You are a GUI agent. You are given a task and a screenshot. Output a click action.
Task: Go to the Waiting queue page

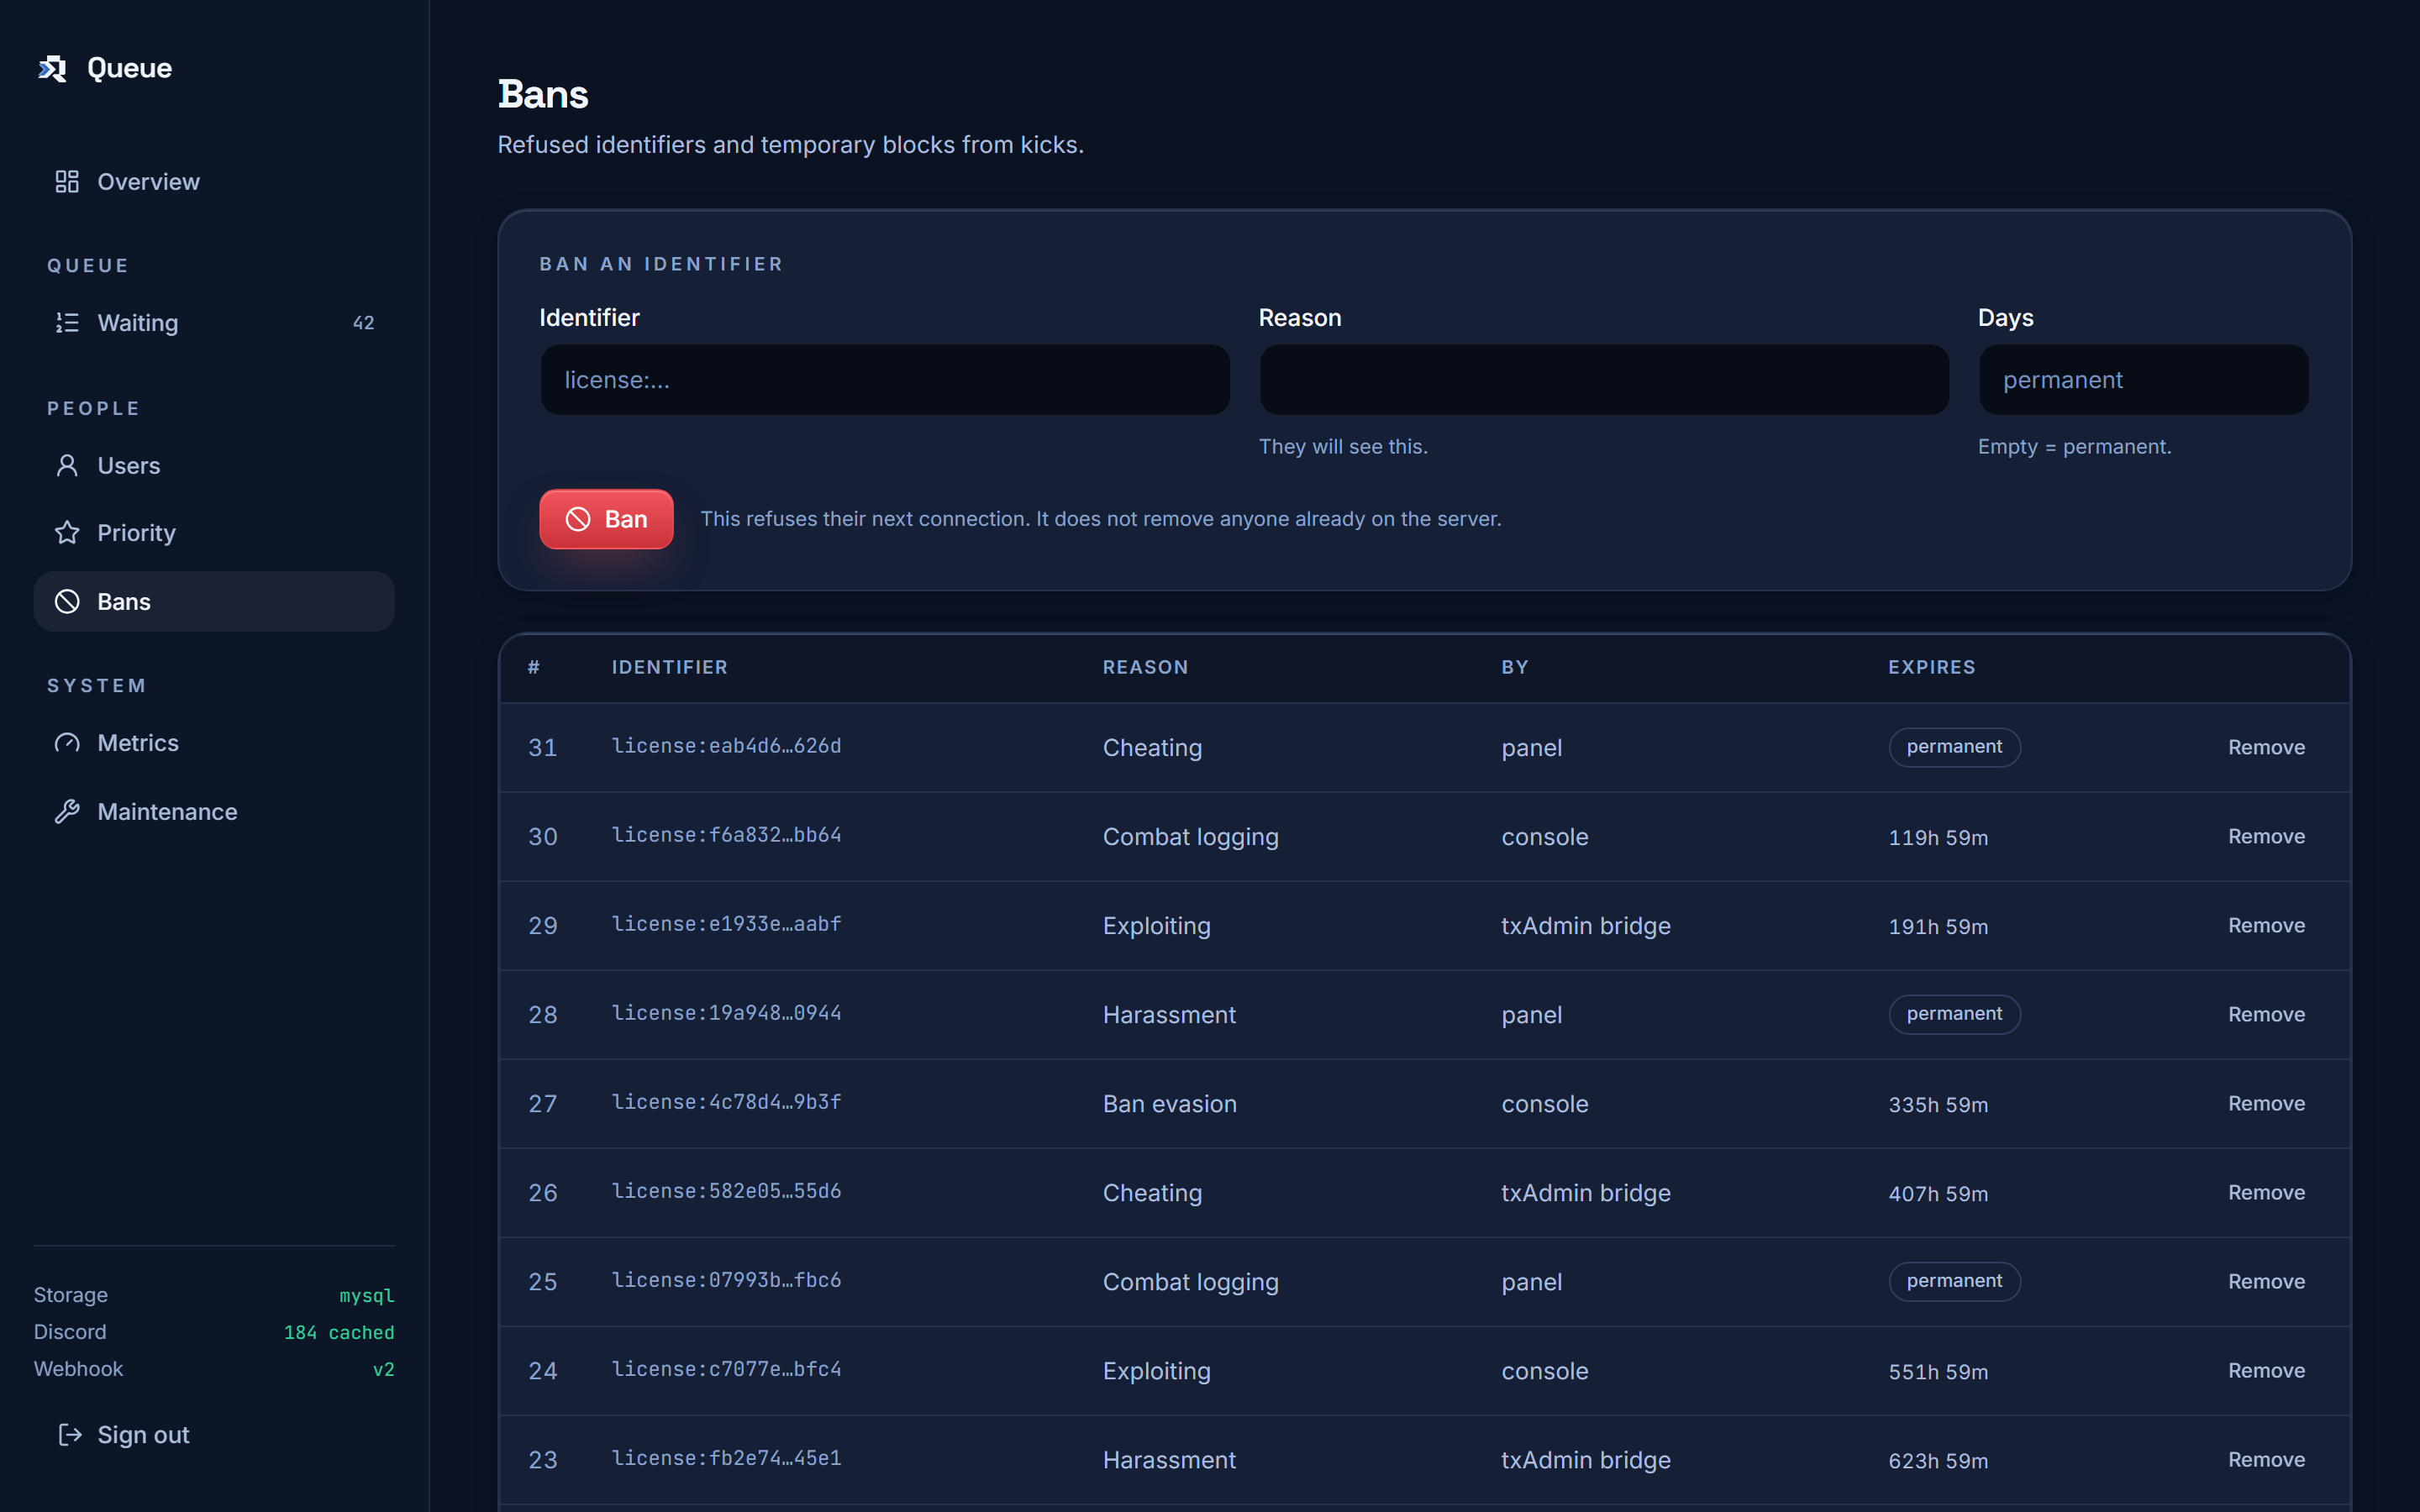pyautogui.click(x=214, y=323)
